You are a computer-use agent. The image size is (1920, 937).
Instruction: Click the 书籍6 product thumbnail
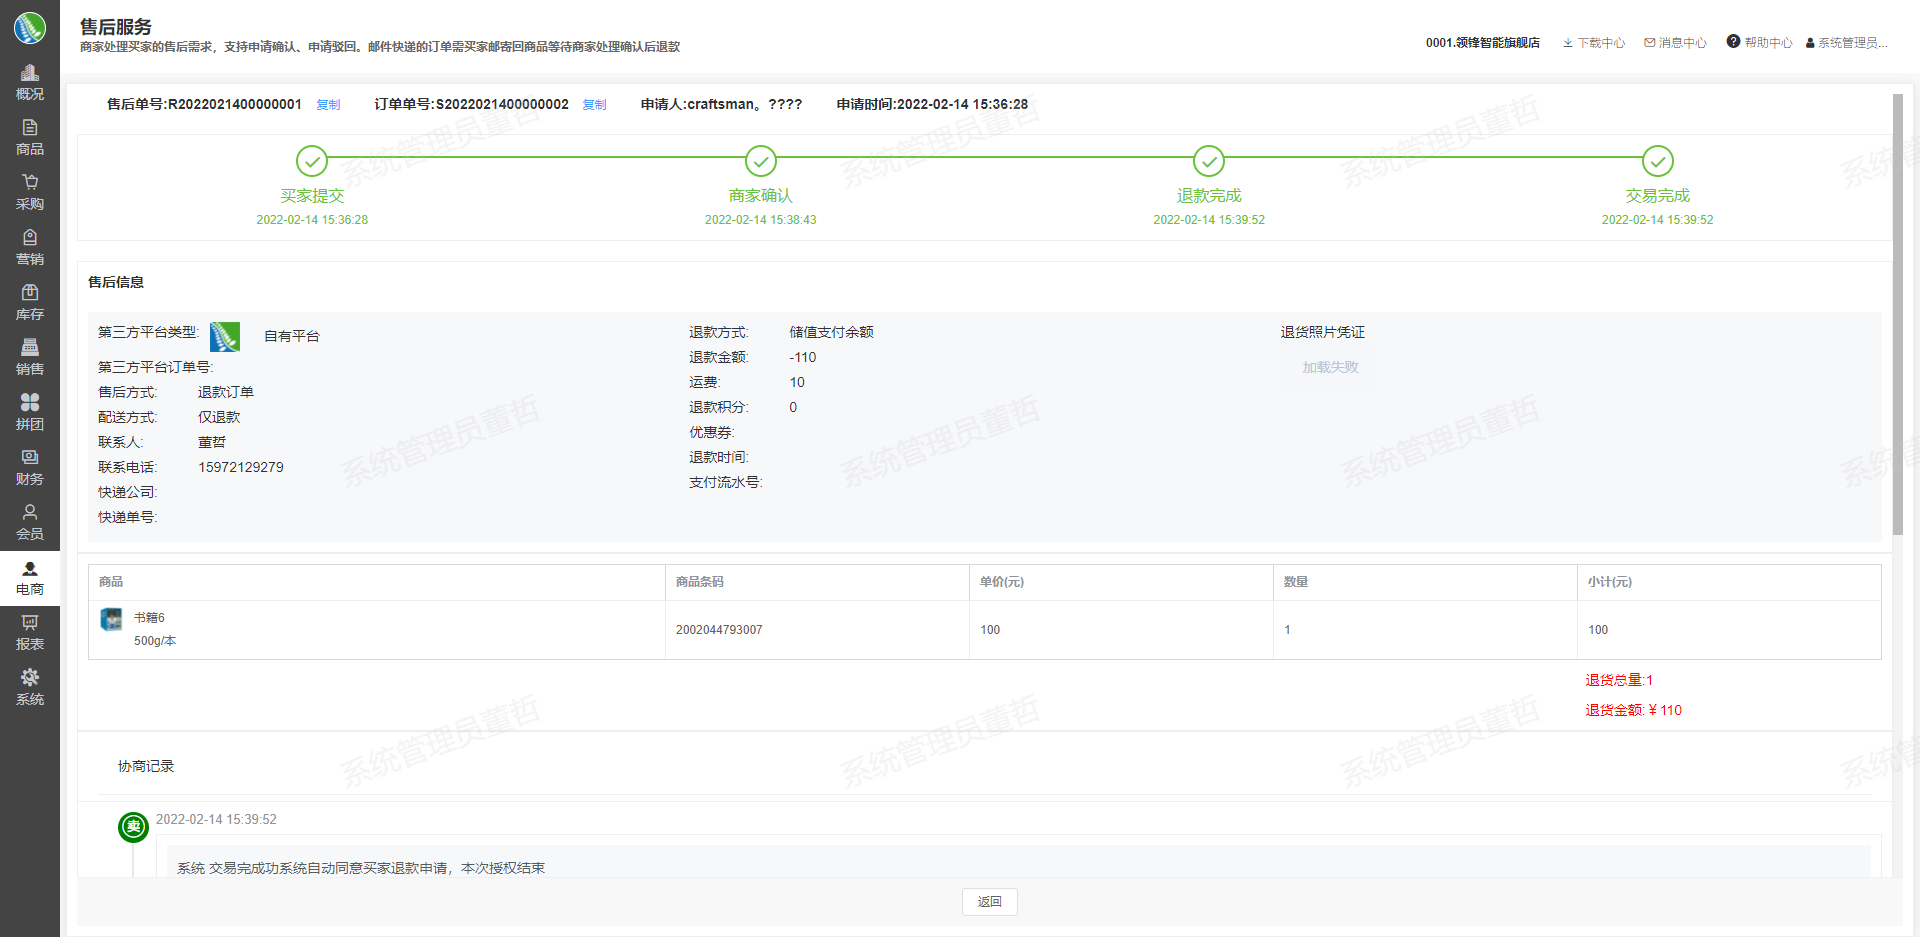112,620
